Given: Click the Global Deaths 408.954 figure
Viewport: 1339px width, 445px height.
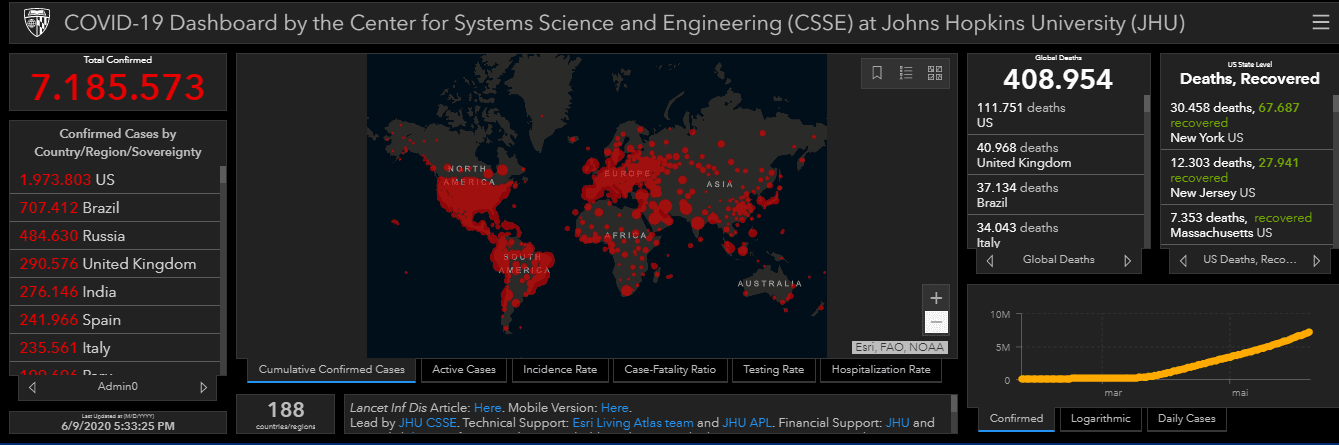Looking at the screenshot, I should pyautogui.click(x=1058, y=79).
